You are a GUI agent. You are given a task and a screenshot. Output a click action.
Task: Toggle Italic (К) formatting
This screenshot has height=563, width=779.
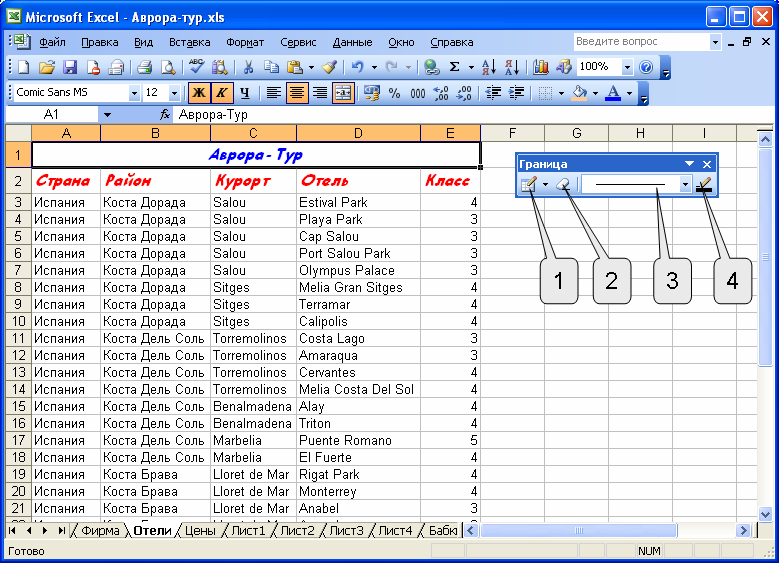221,93
